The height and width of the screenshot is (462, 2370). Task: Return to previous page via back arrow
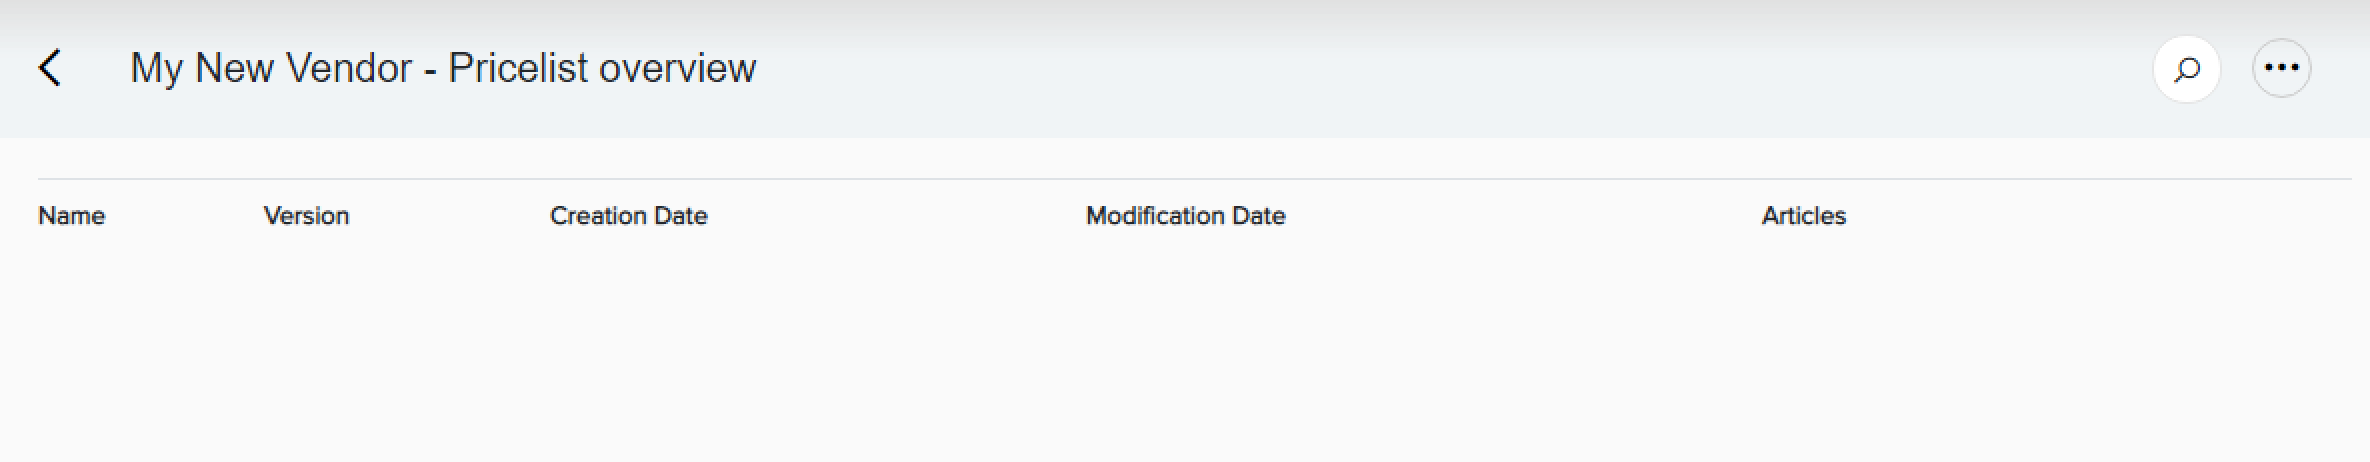(x=50, y=68)
